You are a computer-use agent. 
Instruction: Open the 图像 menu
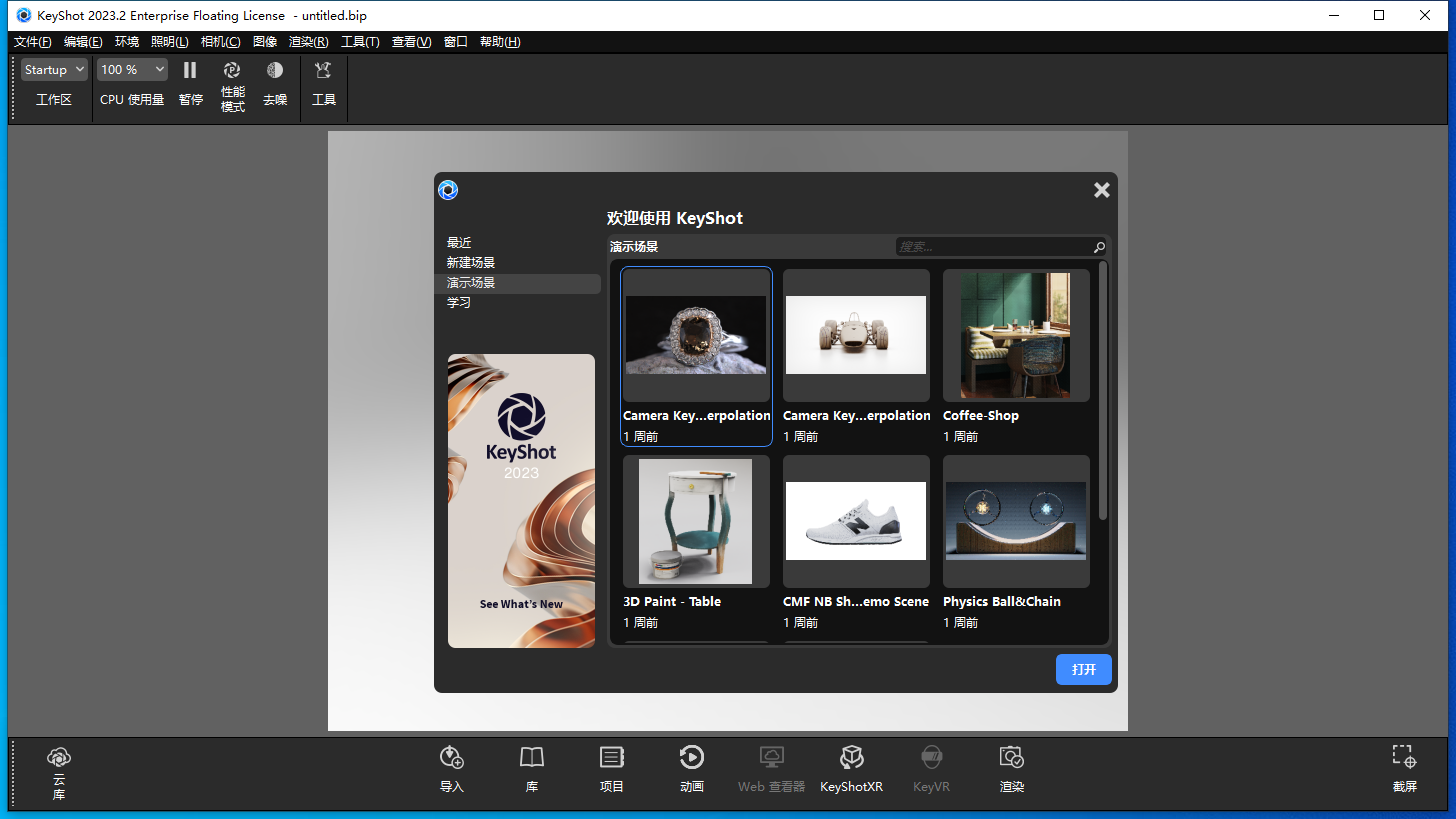(265, 42)
